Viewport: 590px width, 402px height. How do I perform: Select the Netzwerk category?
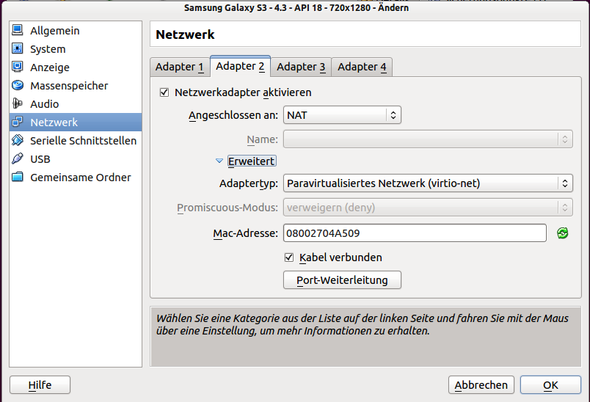point(76,122)
